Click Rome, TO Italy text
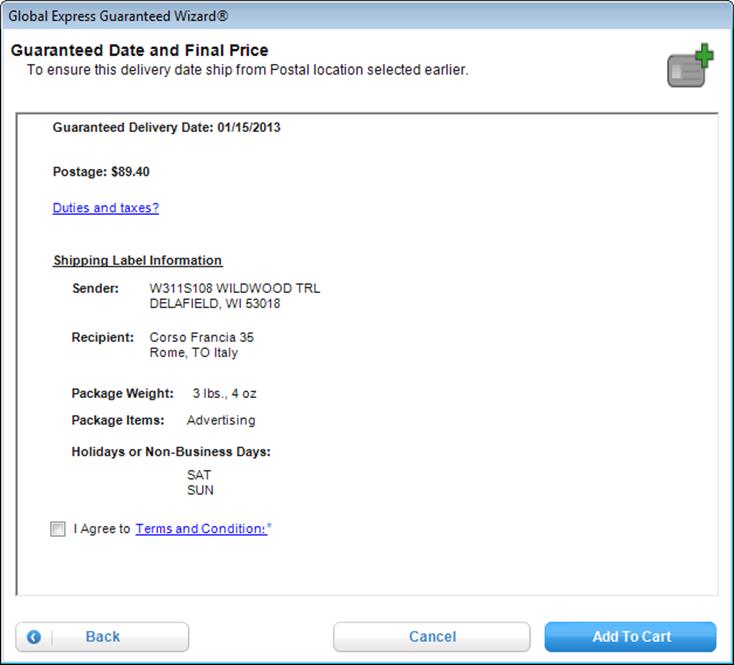The width and height of the screenshot is (734, 665). point(194,352)
